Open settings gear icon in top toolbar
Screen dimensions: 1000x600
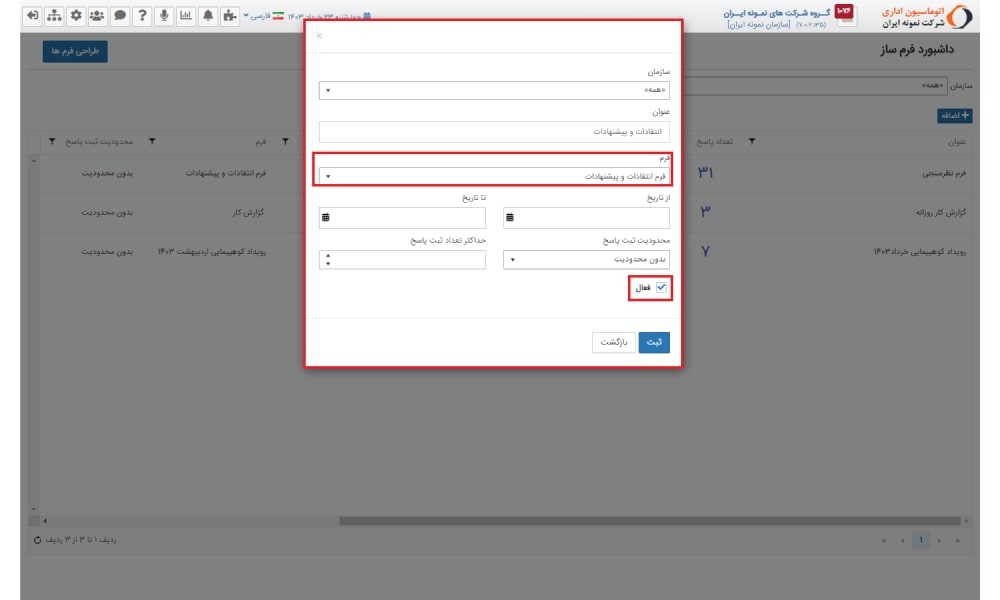point(76,16)
